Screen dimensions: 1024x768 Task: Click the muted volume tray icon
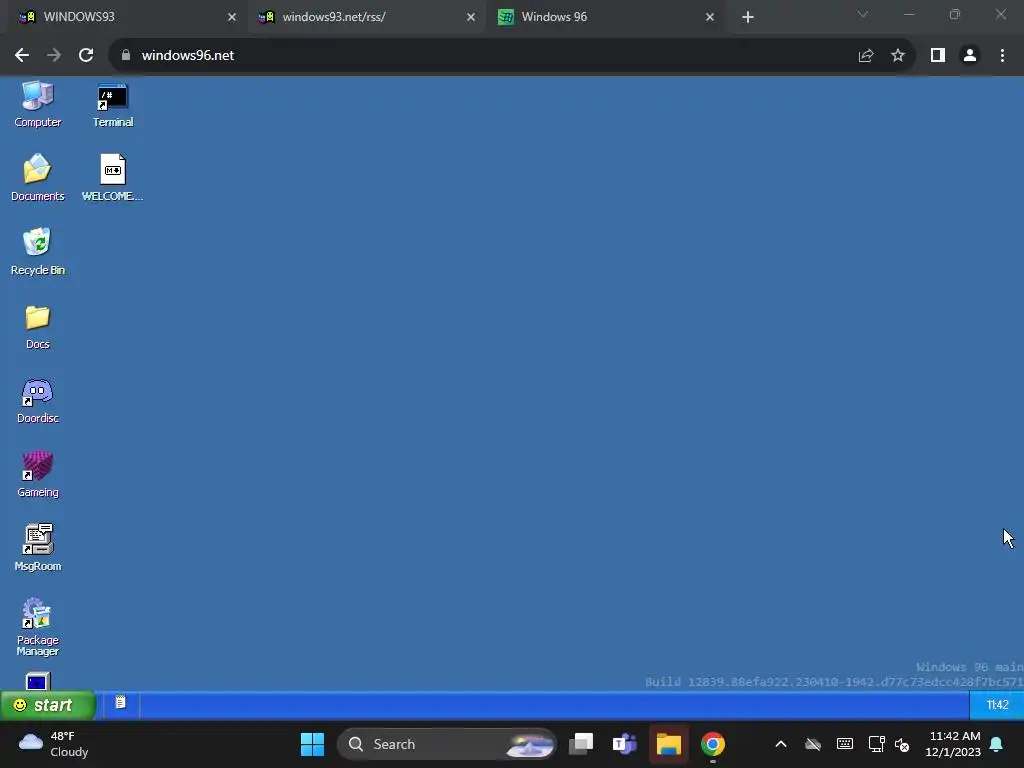click(902, 744)
